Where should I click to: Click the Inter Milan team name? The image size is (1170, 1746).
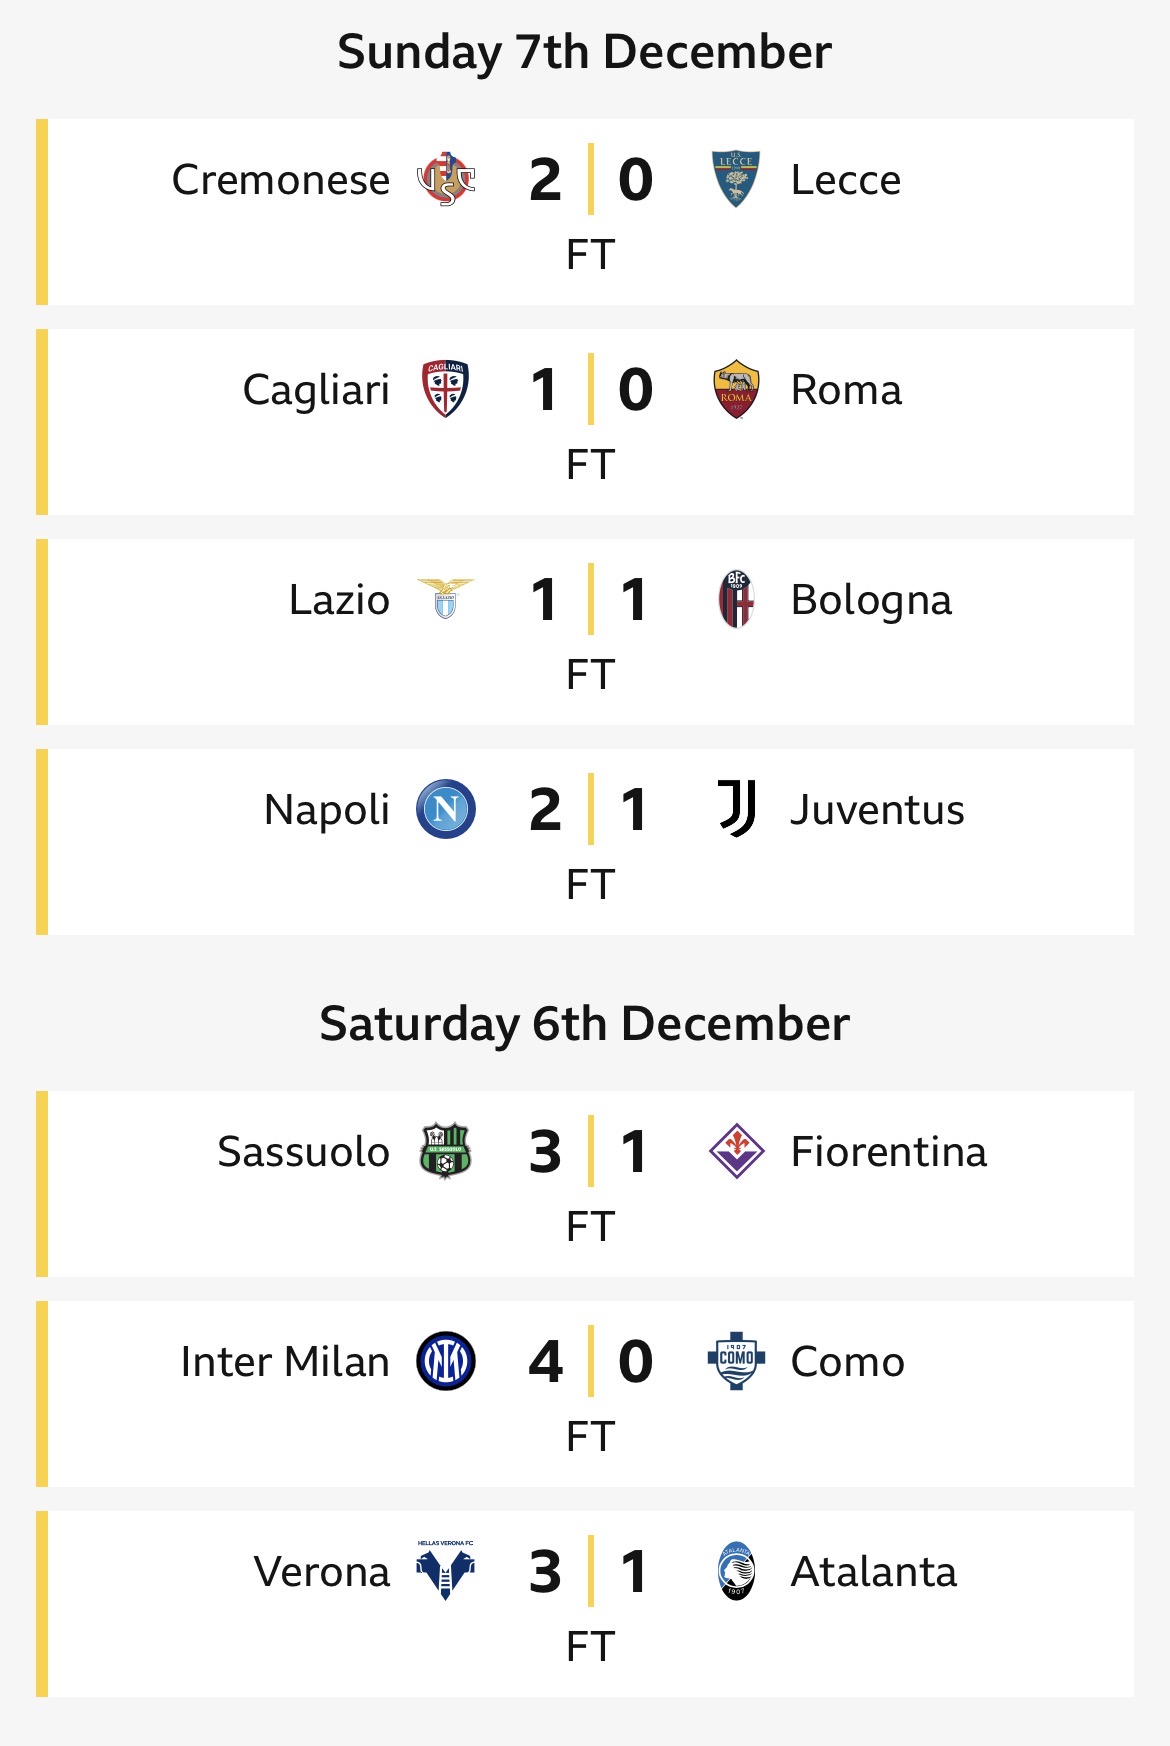click(x=285, y=1362)
